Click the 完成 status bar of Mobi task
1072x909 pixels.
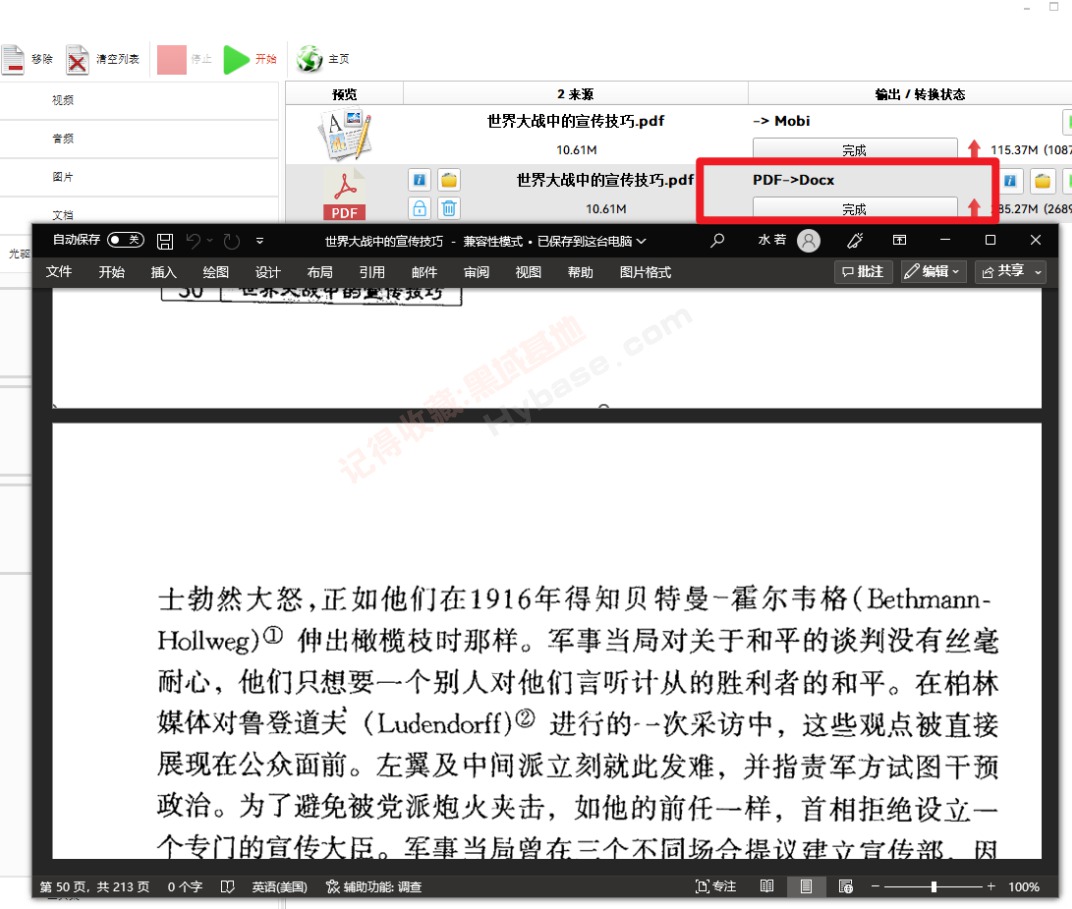(855, 150)
